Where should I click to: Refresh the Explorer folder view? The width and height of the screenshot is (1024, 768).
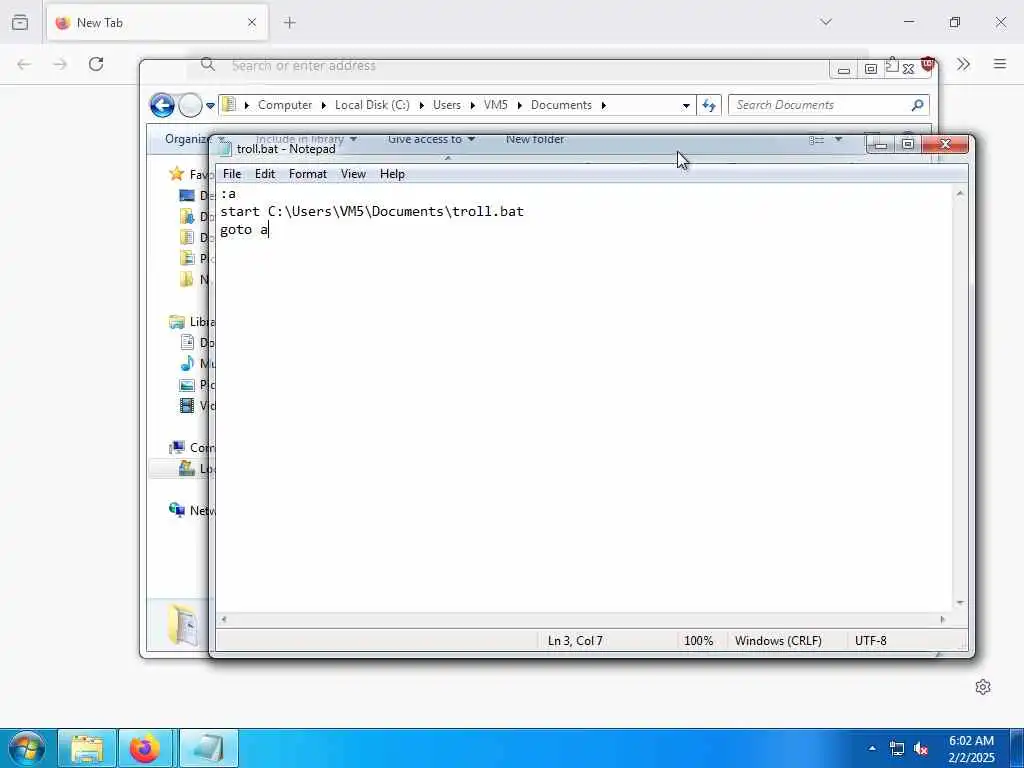709,105
